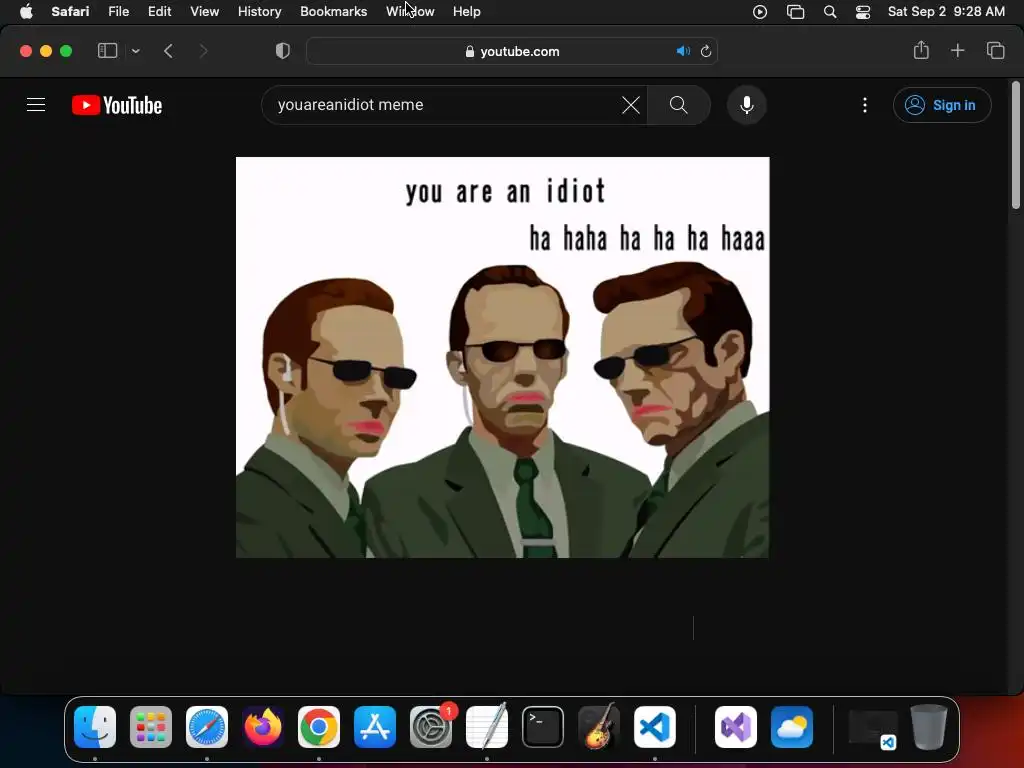Open TextEdit from the Dock

tap(487, 726)
